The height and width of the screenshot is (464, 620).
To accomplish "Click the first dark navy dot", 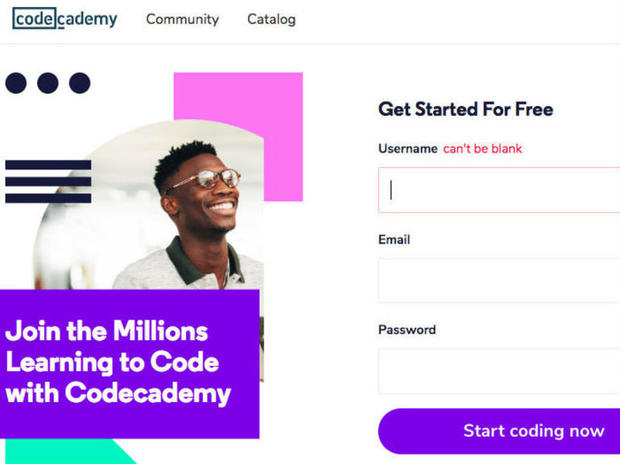I will (x=16, y=83).
